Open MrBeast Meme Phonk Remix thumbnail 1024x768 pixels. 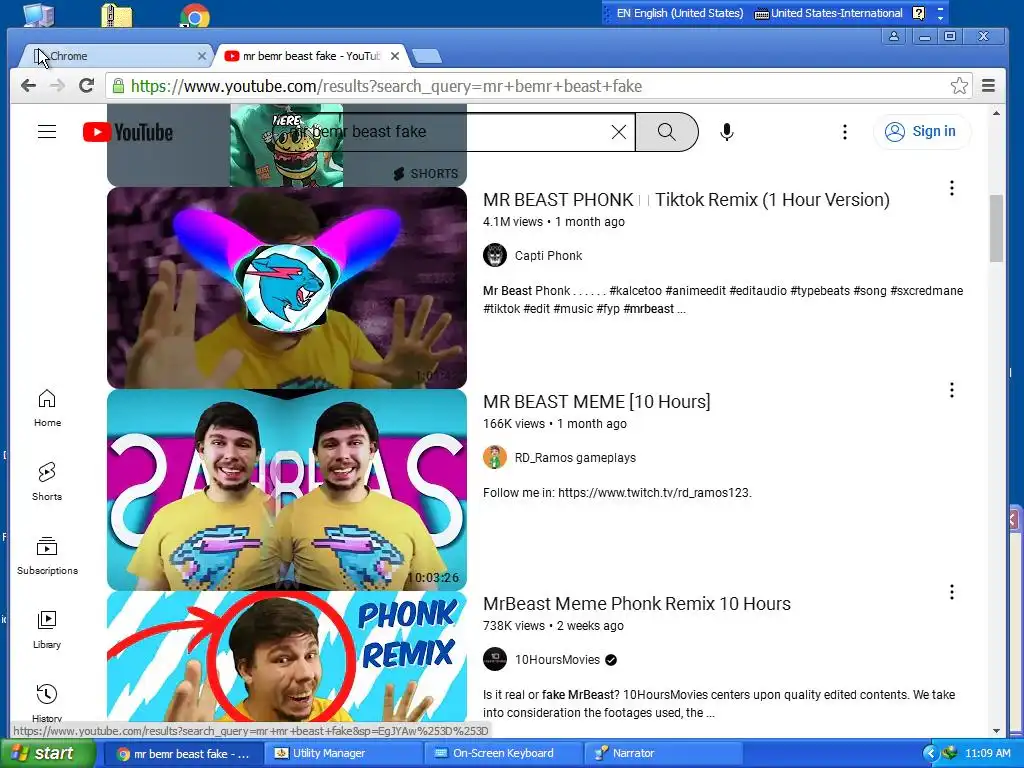tap(287, 656)
